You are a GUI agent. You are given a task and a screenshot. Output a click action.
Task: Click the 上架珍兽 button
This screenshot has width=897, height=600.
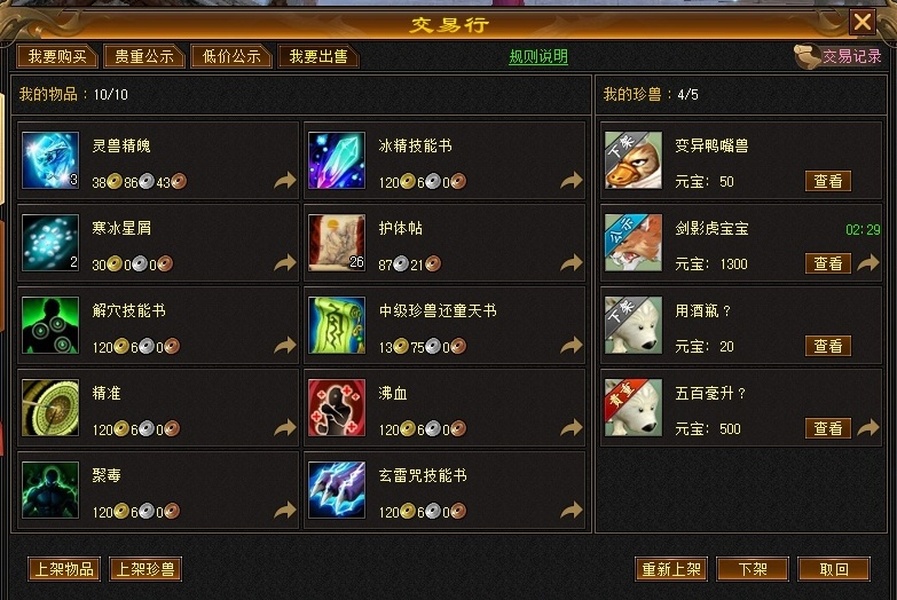coord(145,569)
